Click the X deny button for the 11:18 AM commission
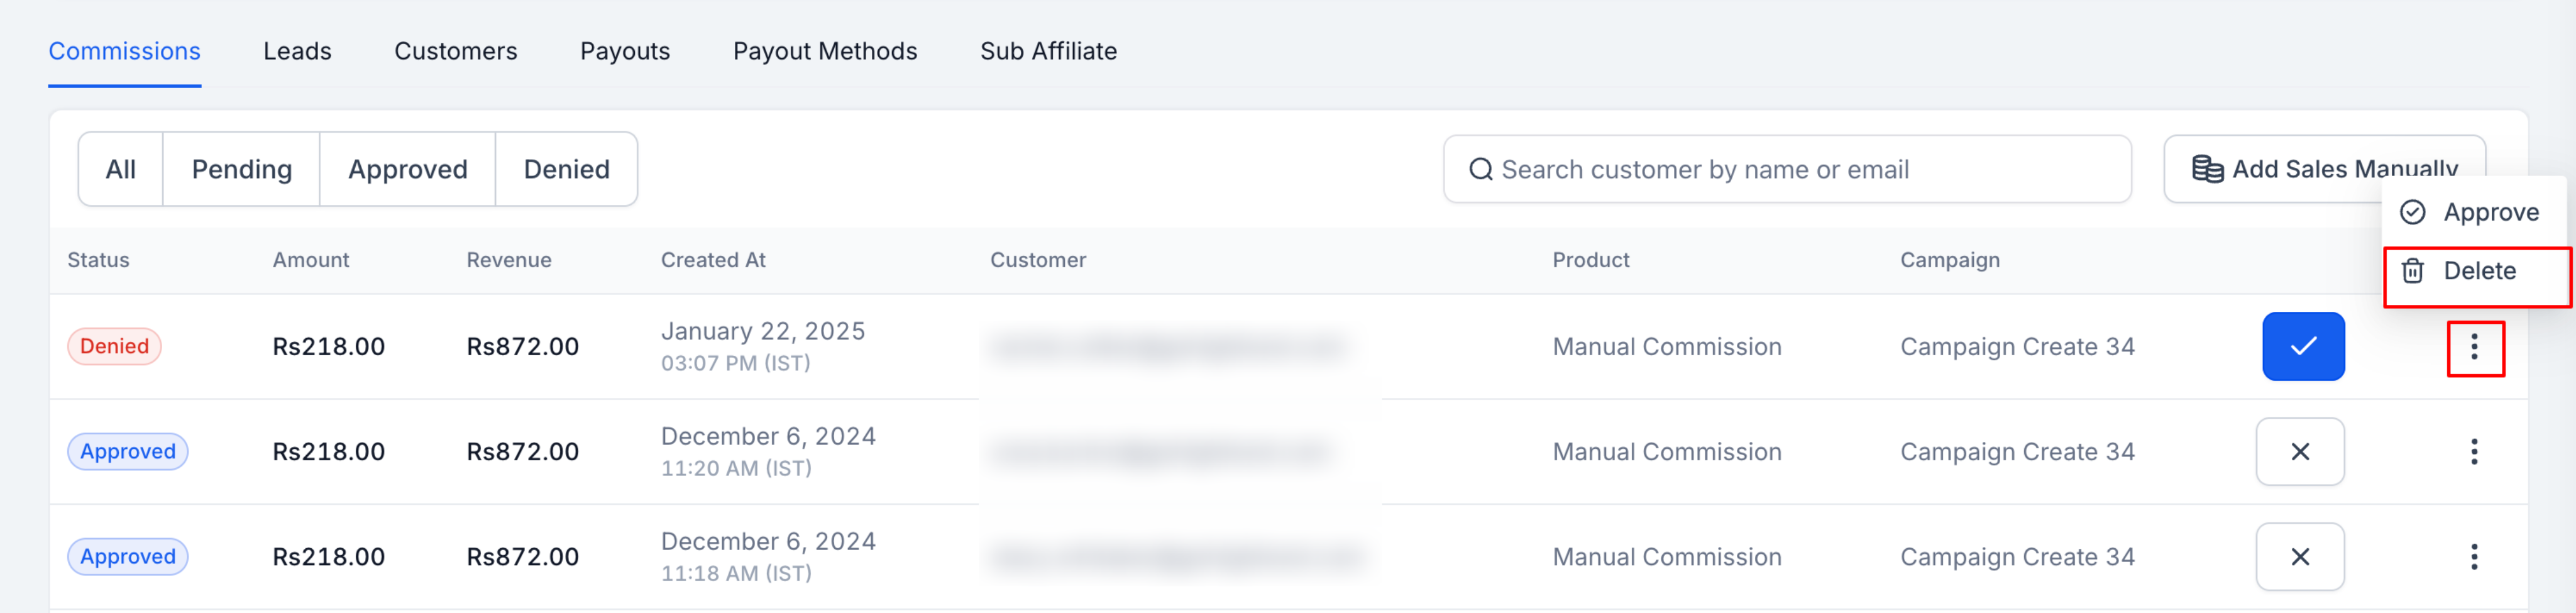 2299,557
